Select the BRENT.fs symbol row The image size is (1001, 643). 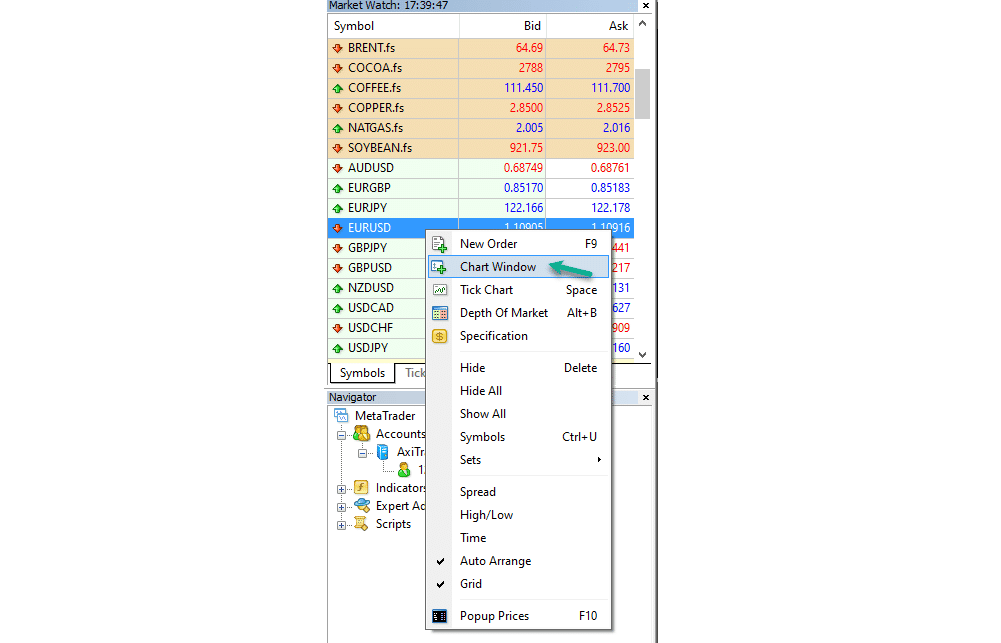click(x=392, y=48)
